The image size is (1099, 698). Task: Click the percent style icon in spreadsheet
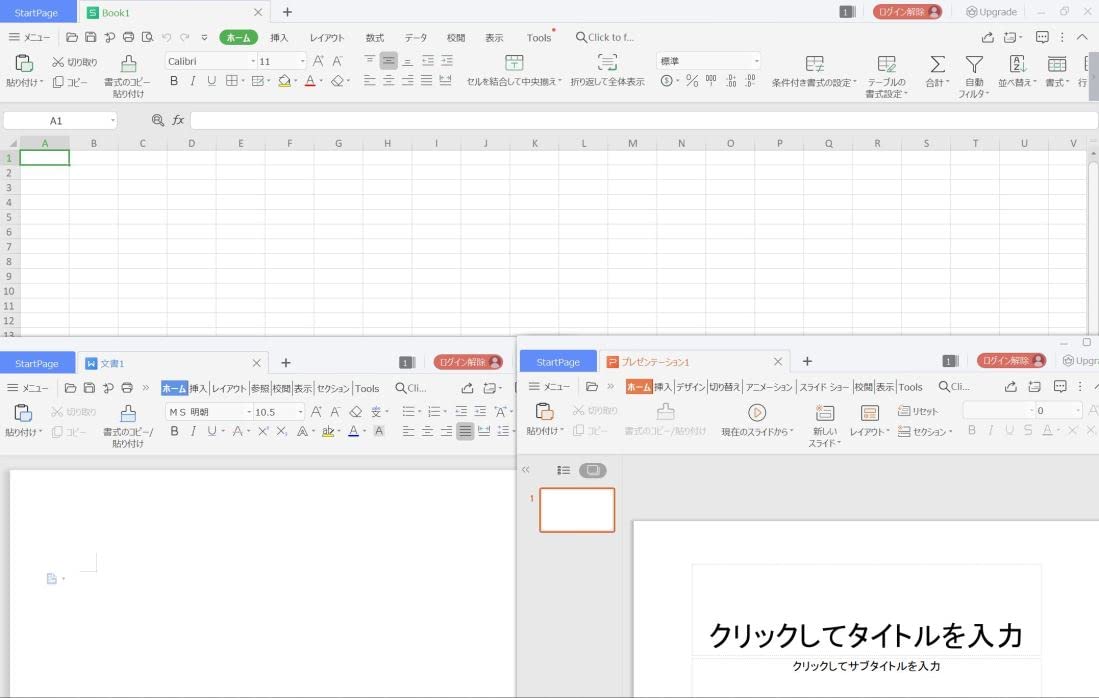[692, 81]
